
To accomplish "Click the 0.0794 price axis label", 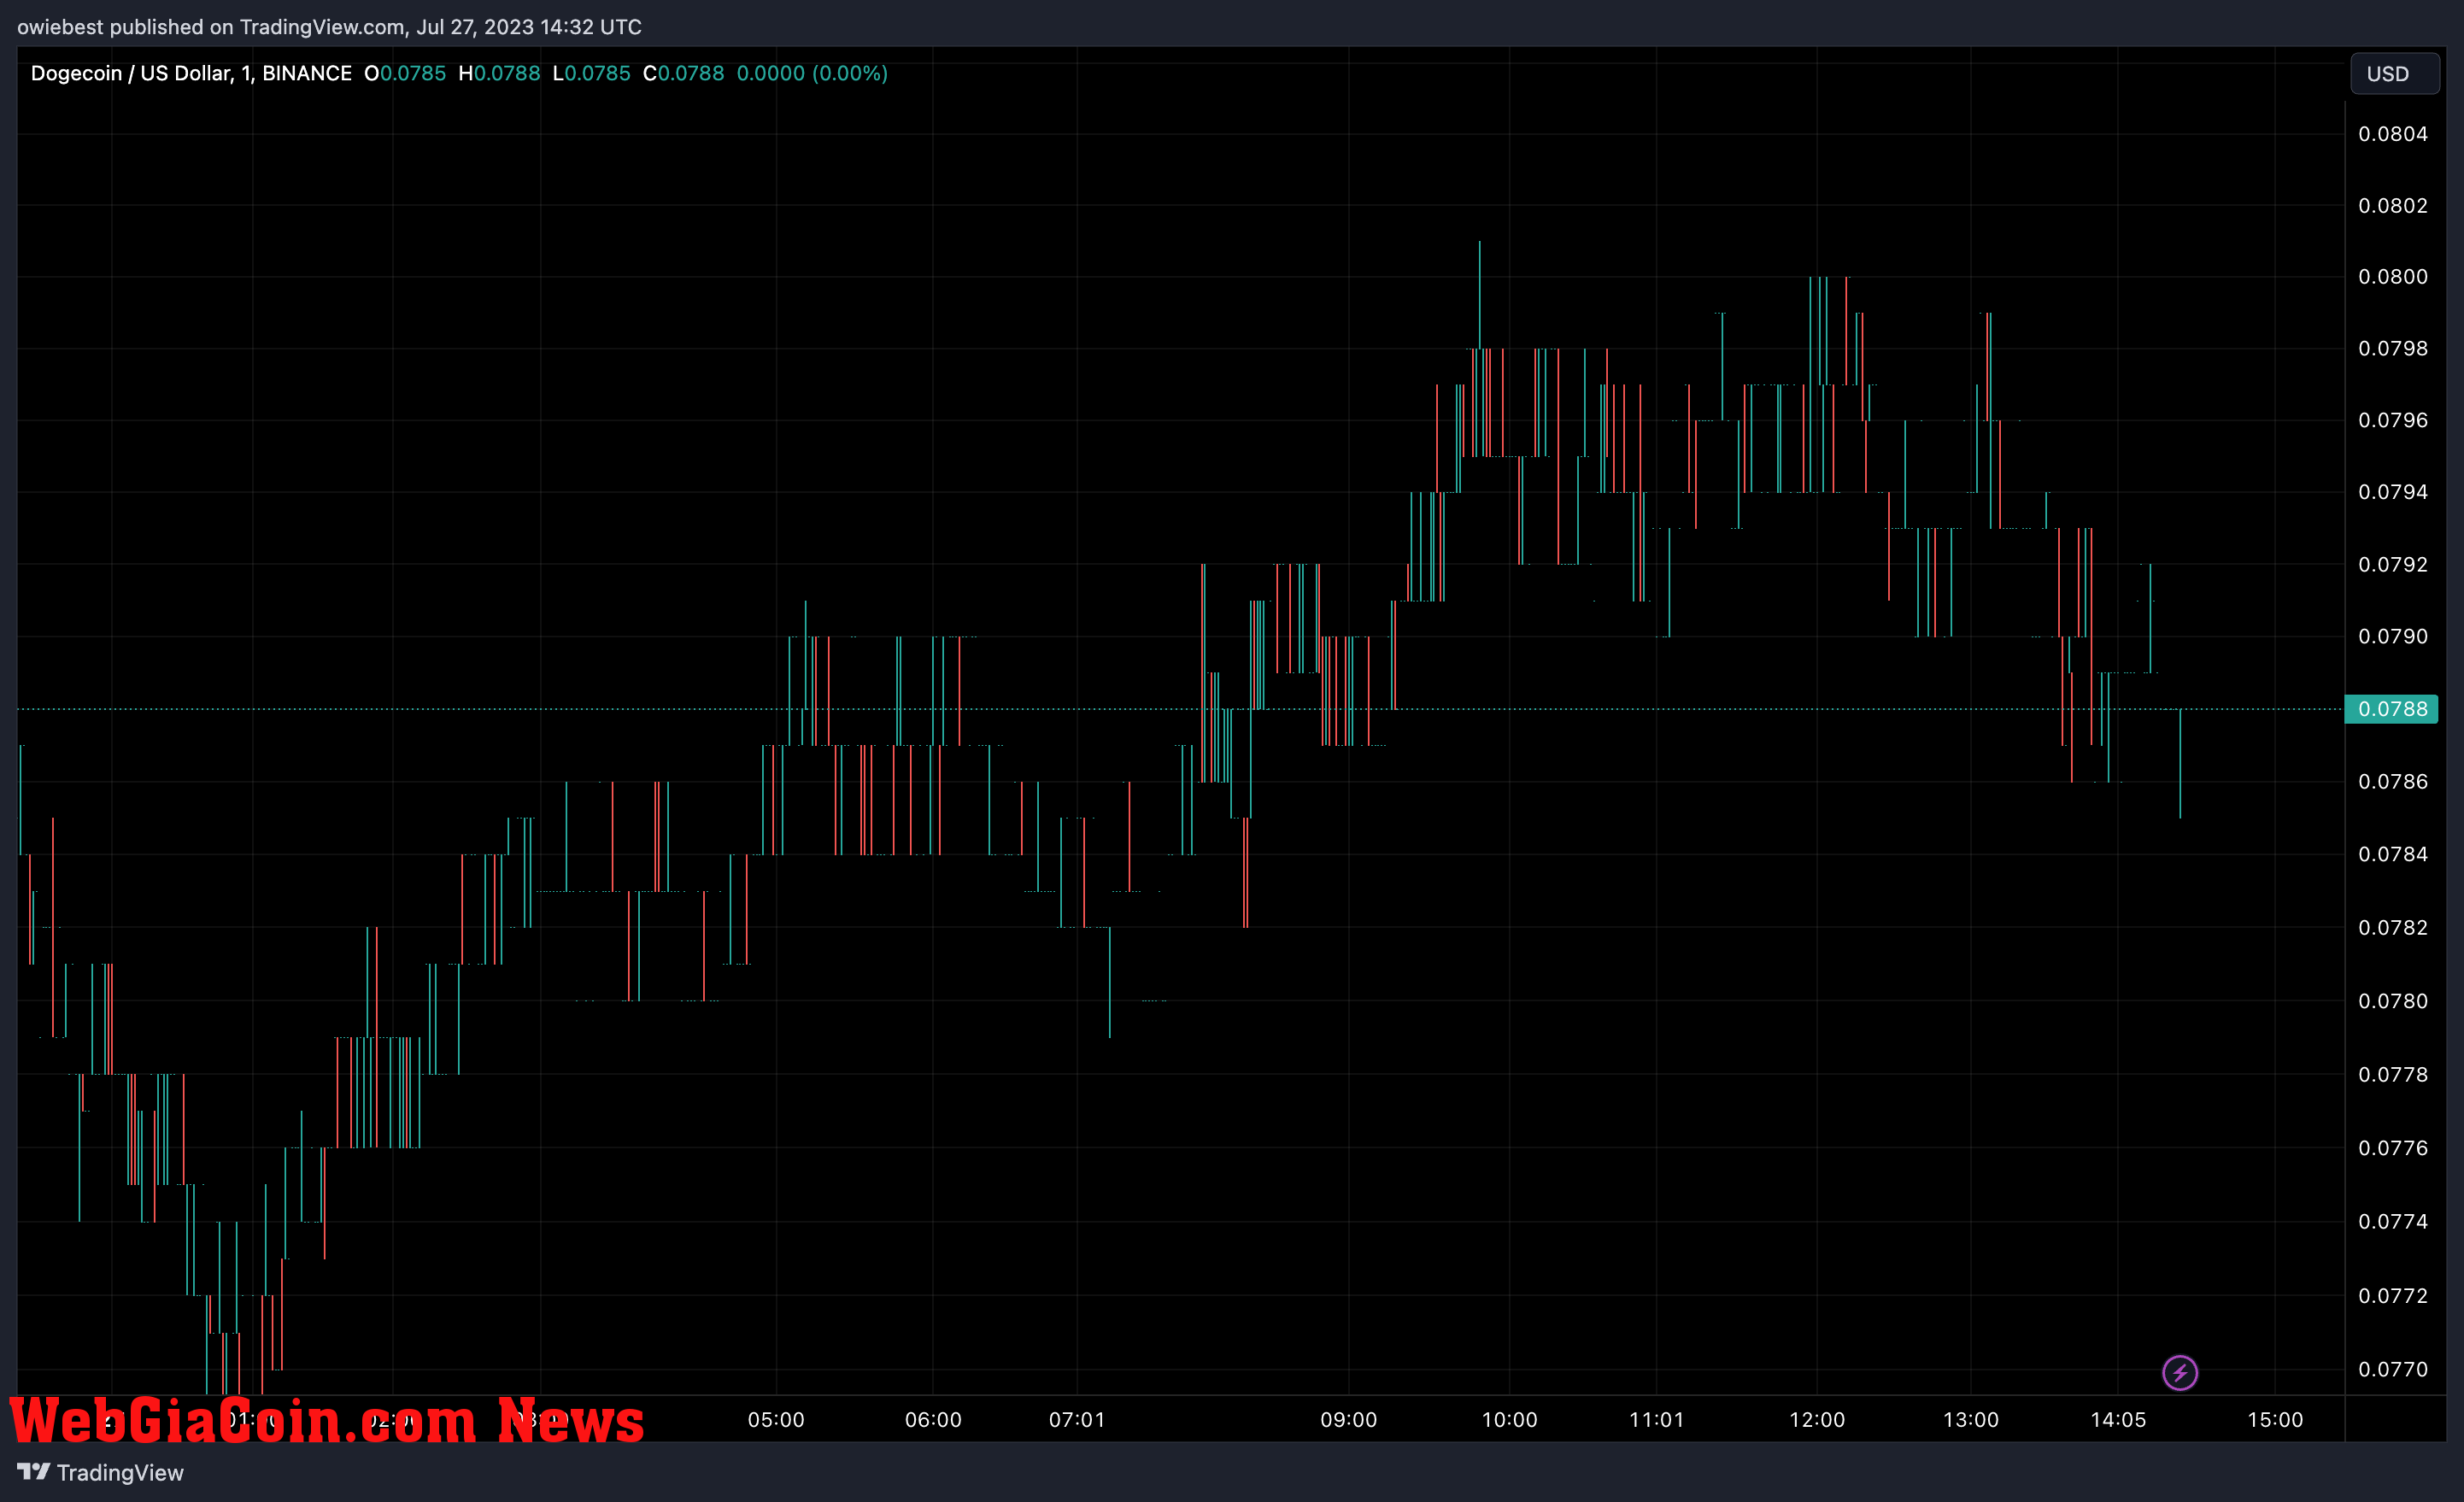I will coord(2392,492).
